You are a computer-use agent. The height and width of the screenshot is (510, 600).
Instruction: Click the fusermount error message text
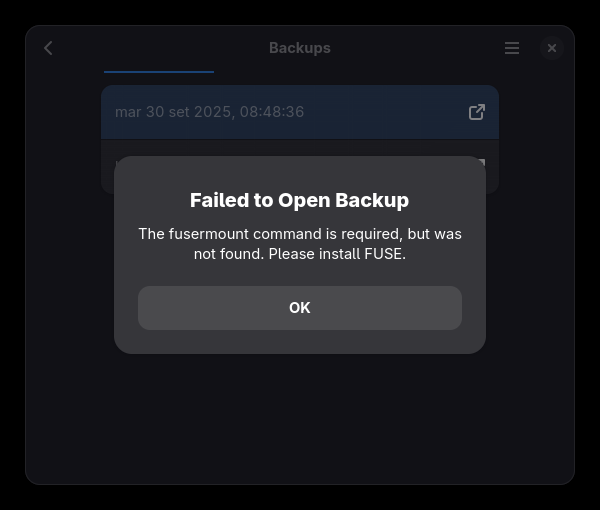pos(299,243)
